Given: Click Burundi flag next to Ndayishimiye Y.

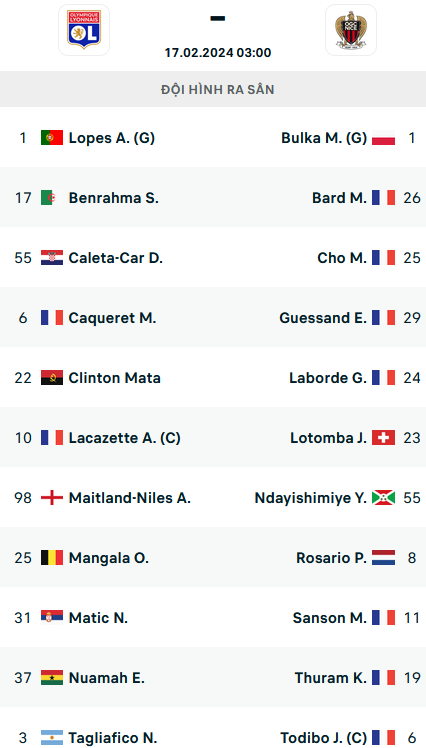Looking at the screenshot, I should point(384,498).
